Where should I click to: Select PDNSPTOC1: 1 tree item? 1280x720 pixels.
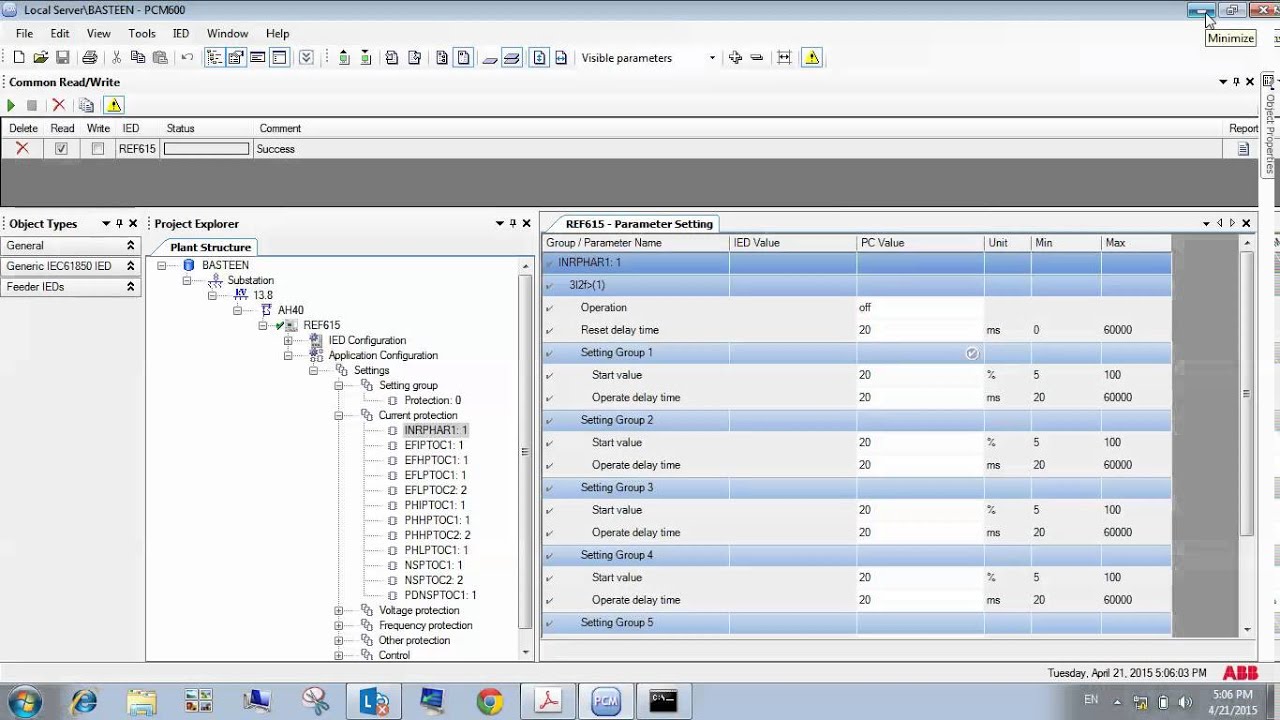[x=440, y=595]
